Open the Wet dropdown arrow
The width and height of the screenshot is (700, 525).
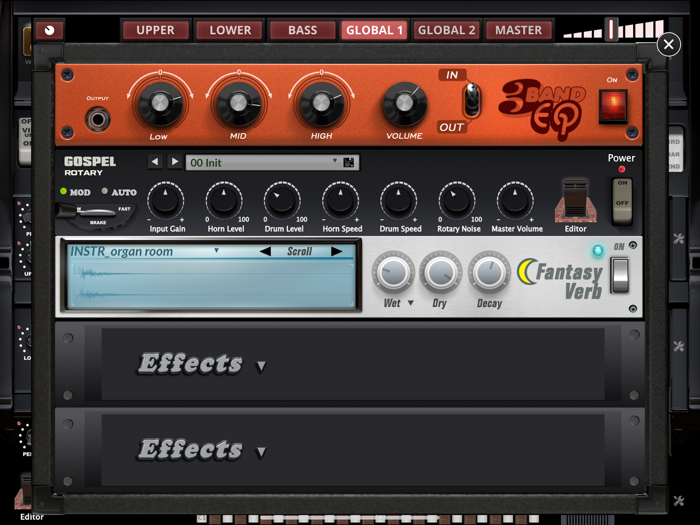click(x=411, y=303)
